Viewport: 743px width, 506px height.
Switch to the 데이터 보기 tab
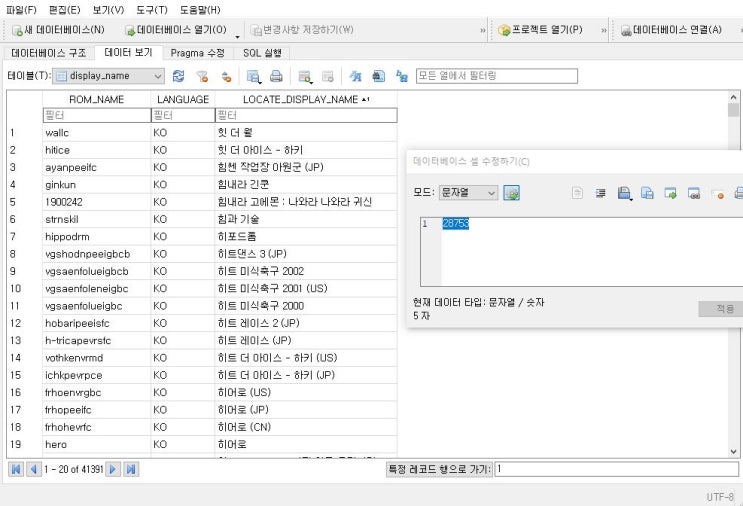(x=128, y=52)
